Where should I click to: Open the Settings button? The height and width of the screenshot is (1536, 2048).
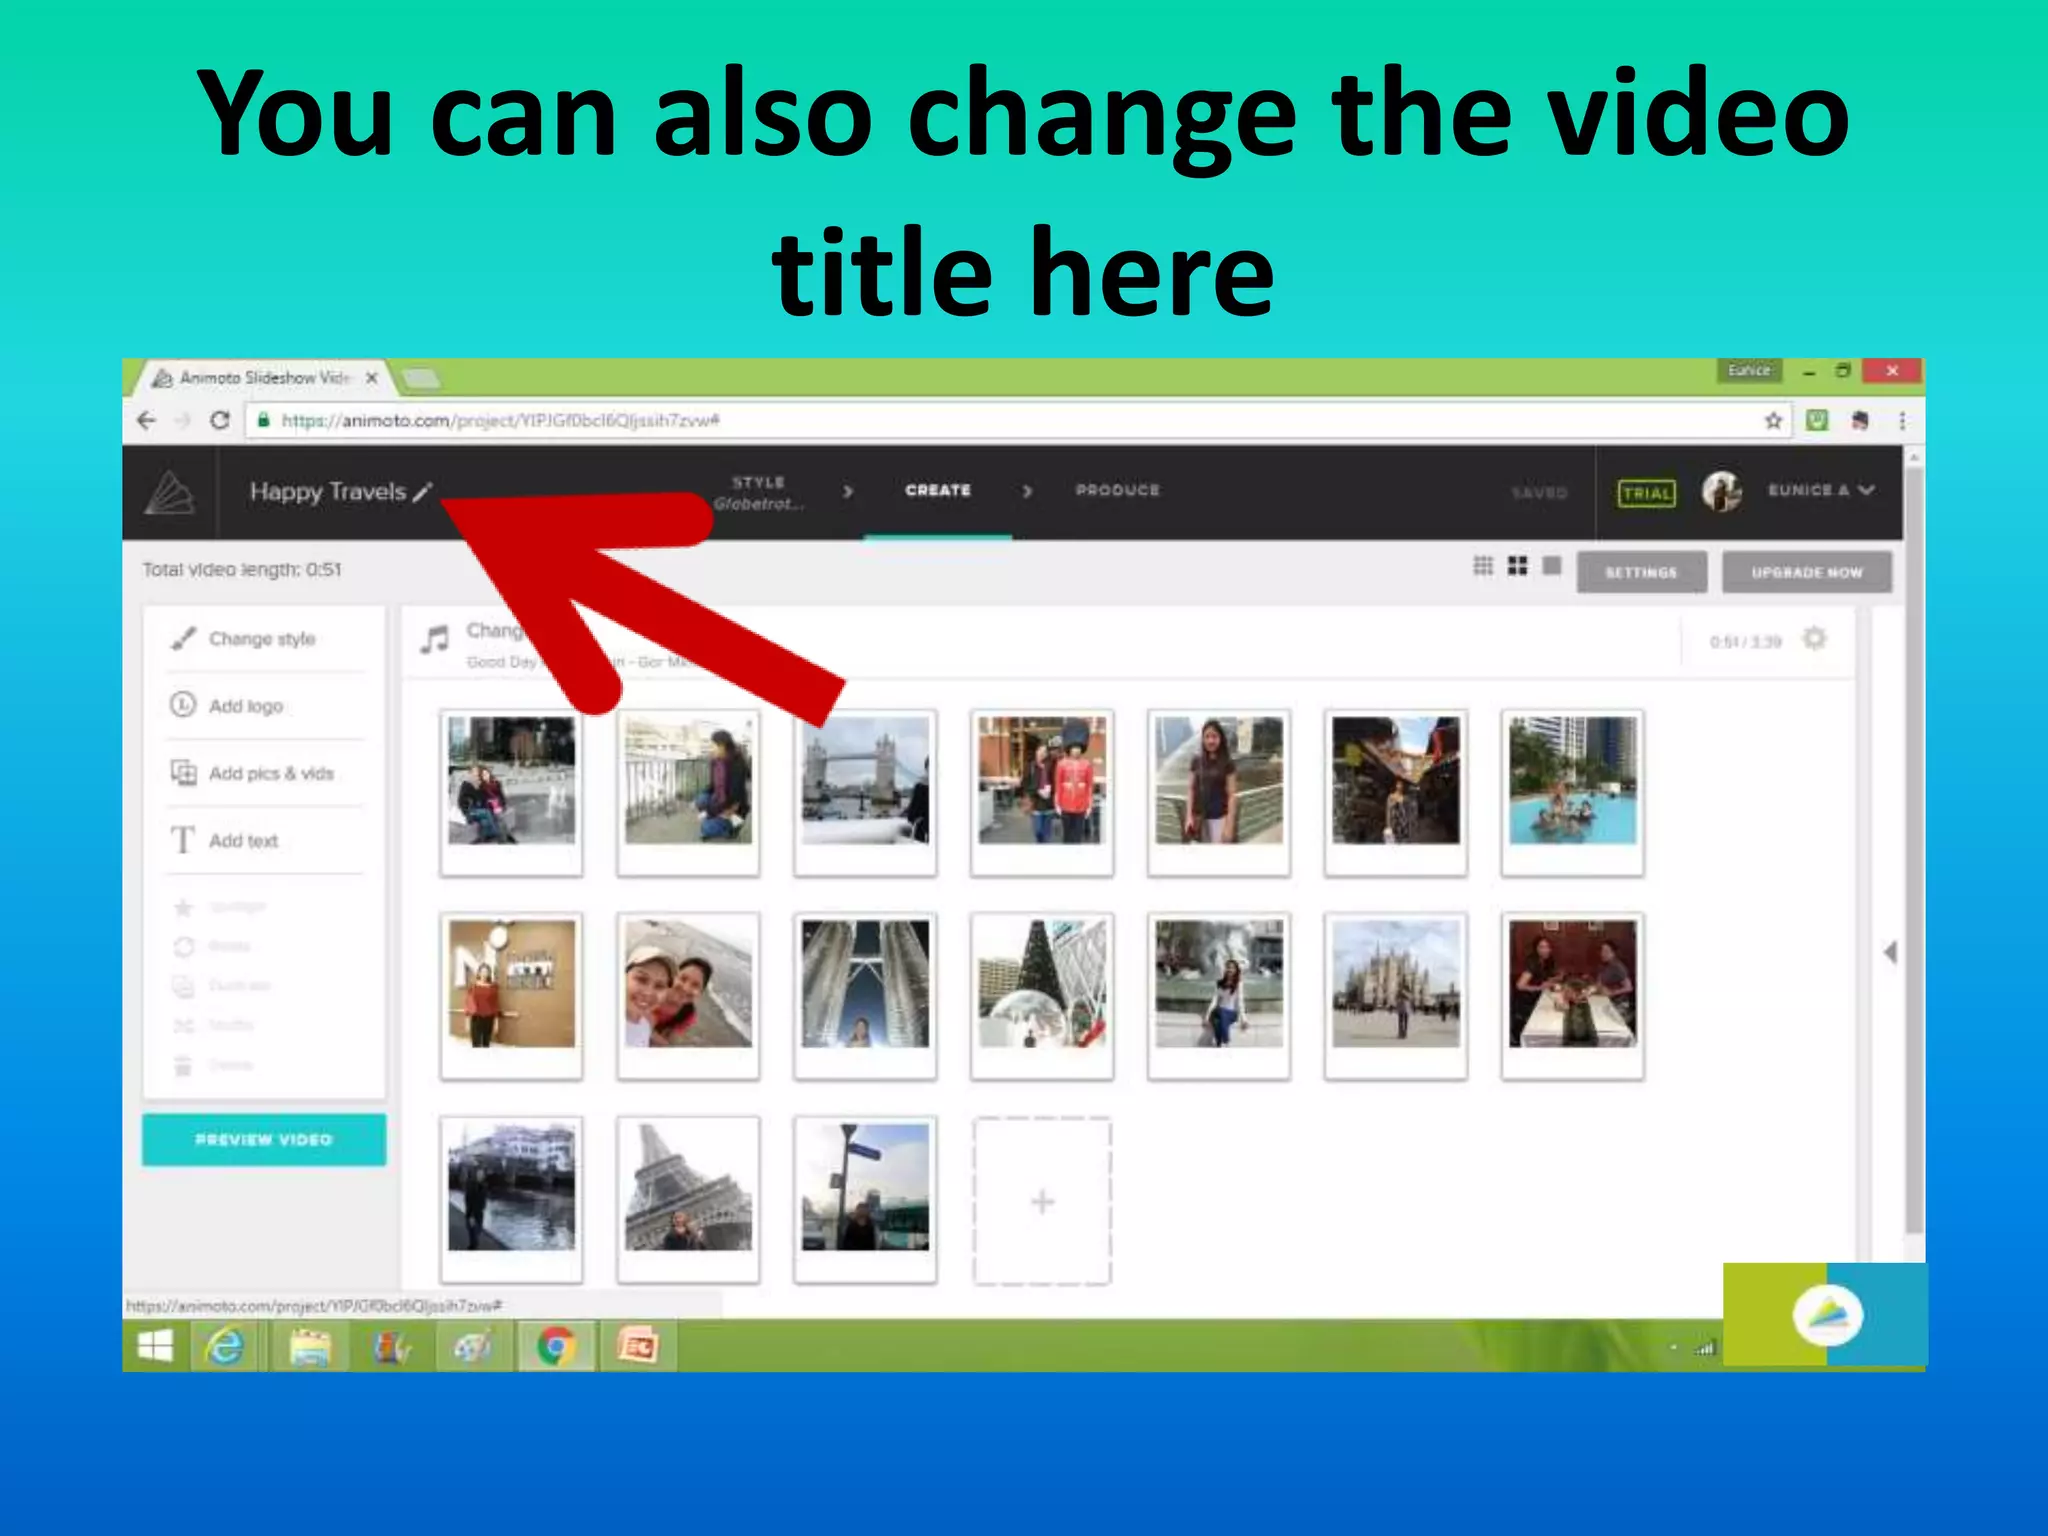1641,572
